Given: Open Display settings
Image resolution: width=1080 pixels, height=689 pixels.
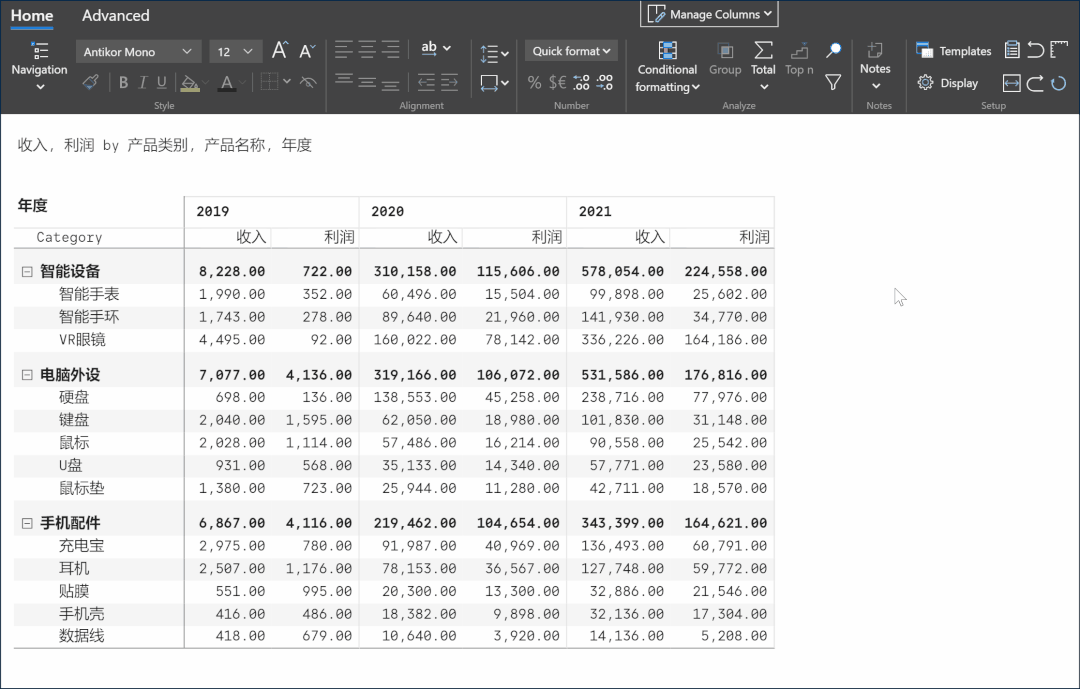Looking at the screenshot, I should [948, 83].
